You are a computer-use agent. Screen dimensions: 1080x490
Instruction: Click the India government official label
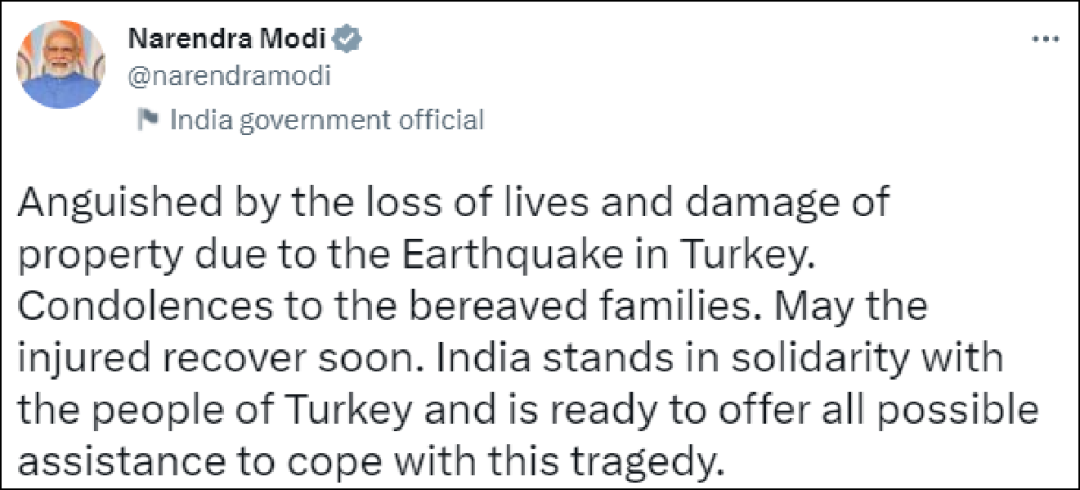pos(327,121)
